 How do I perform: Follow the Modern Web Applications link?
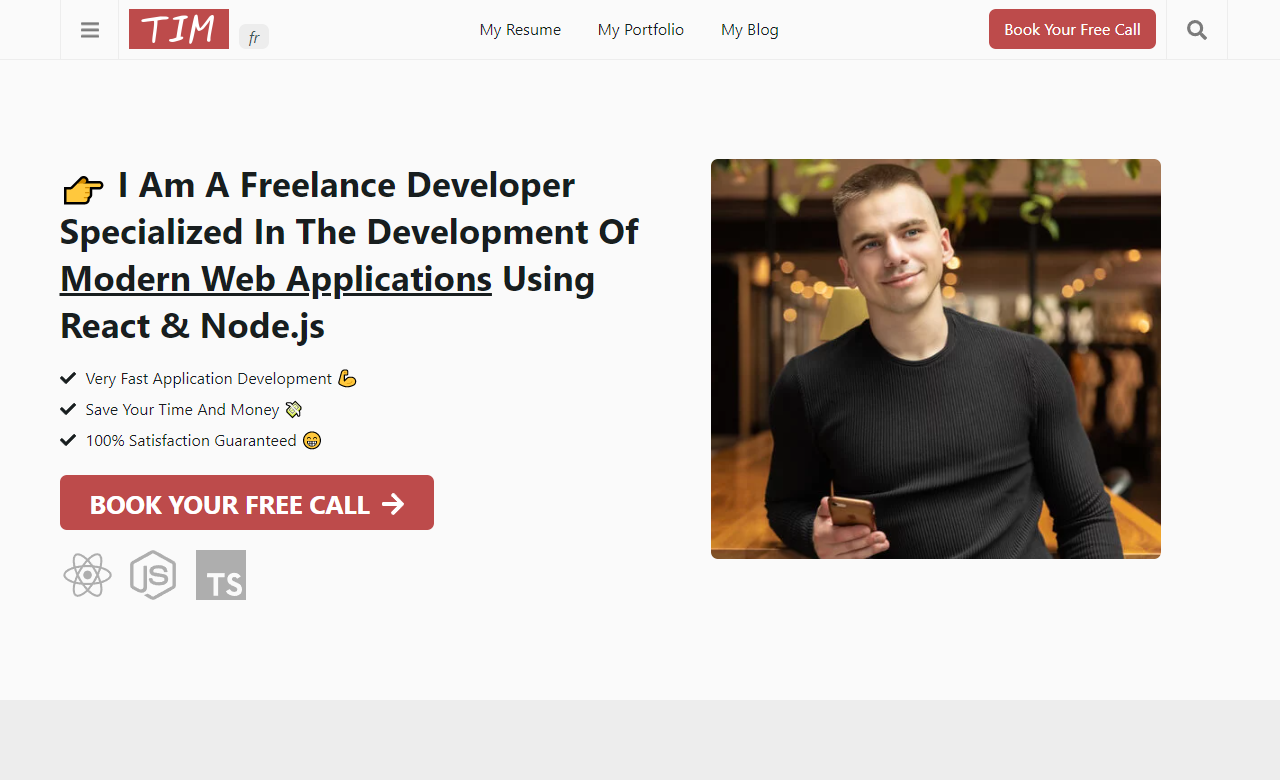[x=276, y=279]
